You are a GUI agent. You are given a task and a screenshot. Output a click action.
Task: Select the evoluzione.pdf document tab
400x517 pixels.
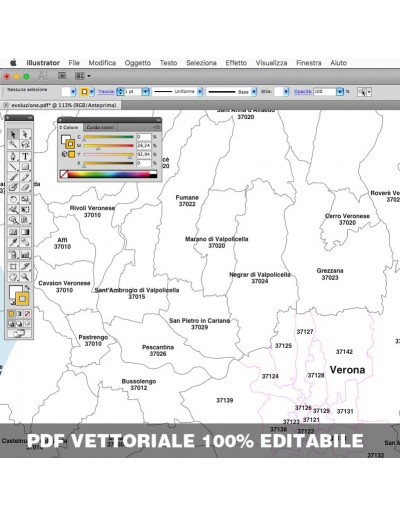point(63,105)
